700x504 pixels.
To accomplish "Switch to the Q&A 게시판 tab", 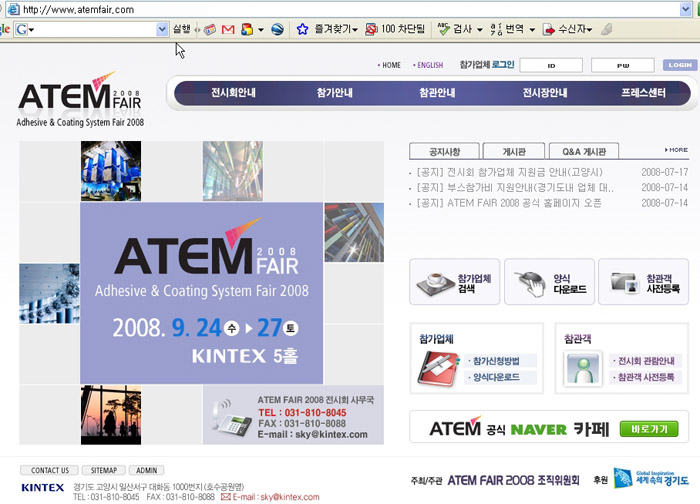I will [584, 151].
